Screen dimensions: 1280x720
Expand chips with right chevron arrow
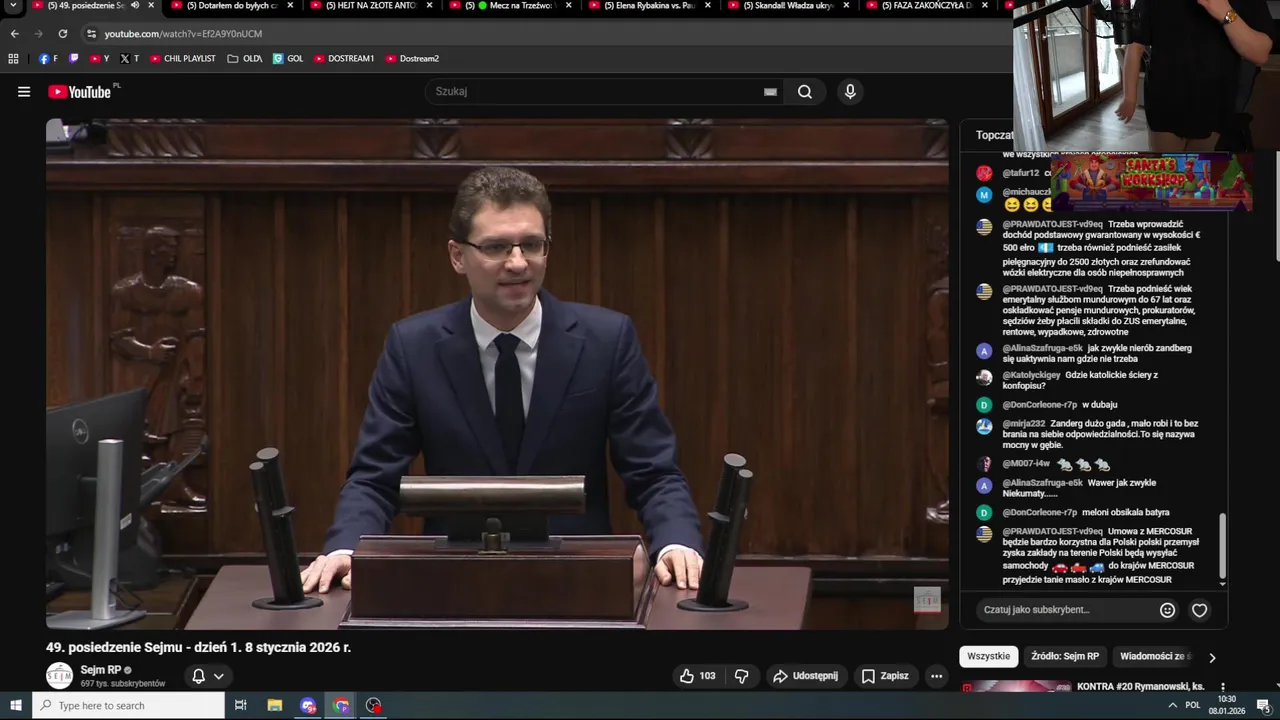1212,658
